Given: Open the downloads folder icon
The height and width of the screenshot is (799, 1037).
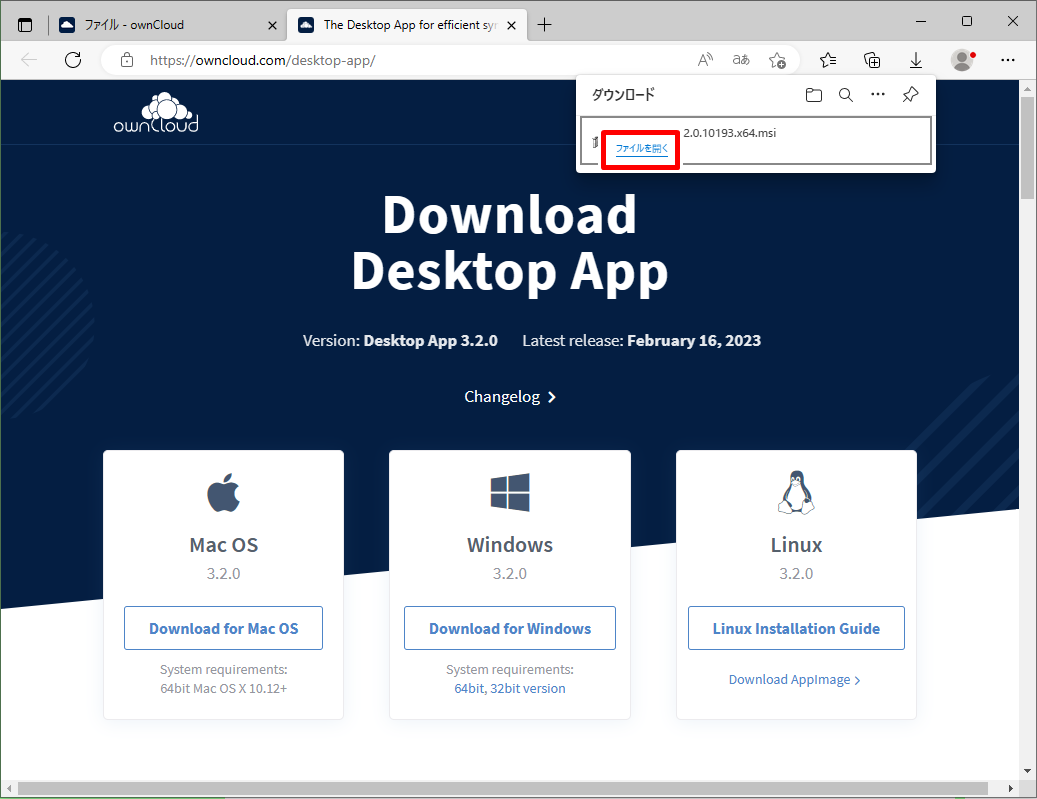Looking at the screenshot, I should coord(813,95).
